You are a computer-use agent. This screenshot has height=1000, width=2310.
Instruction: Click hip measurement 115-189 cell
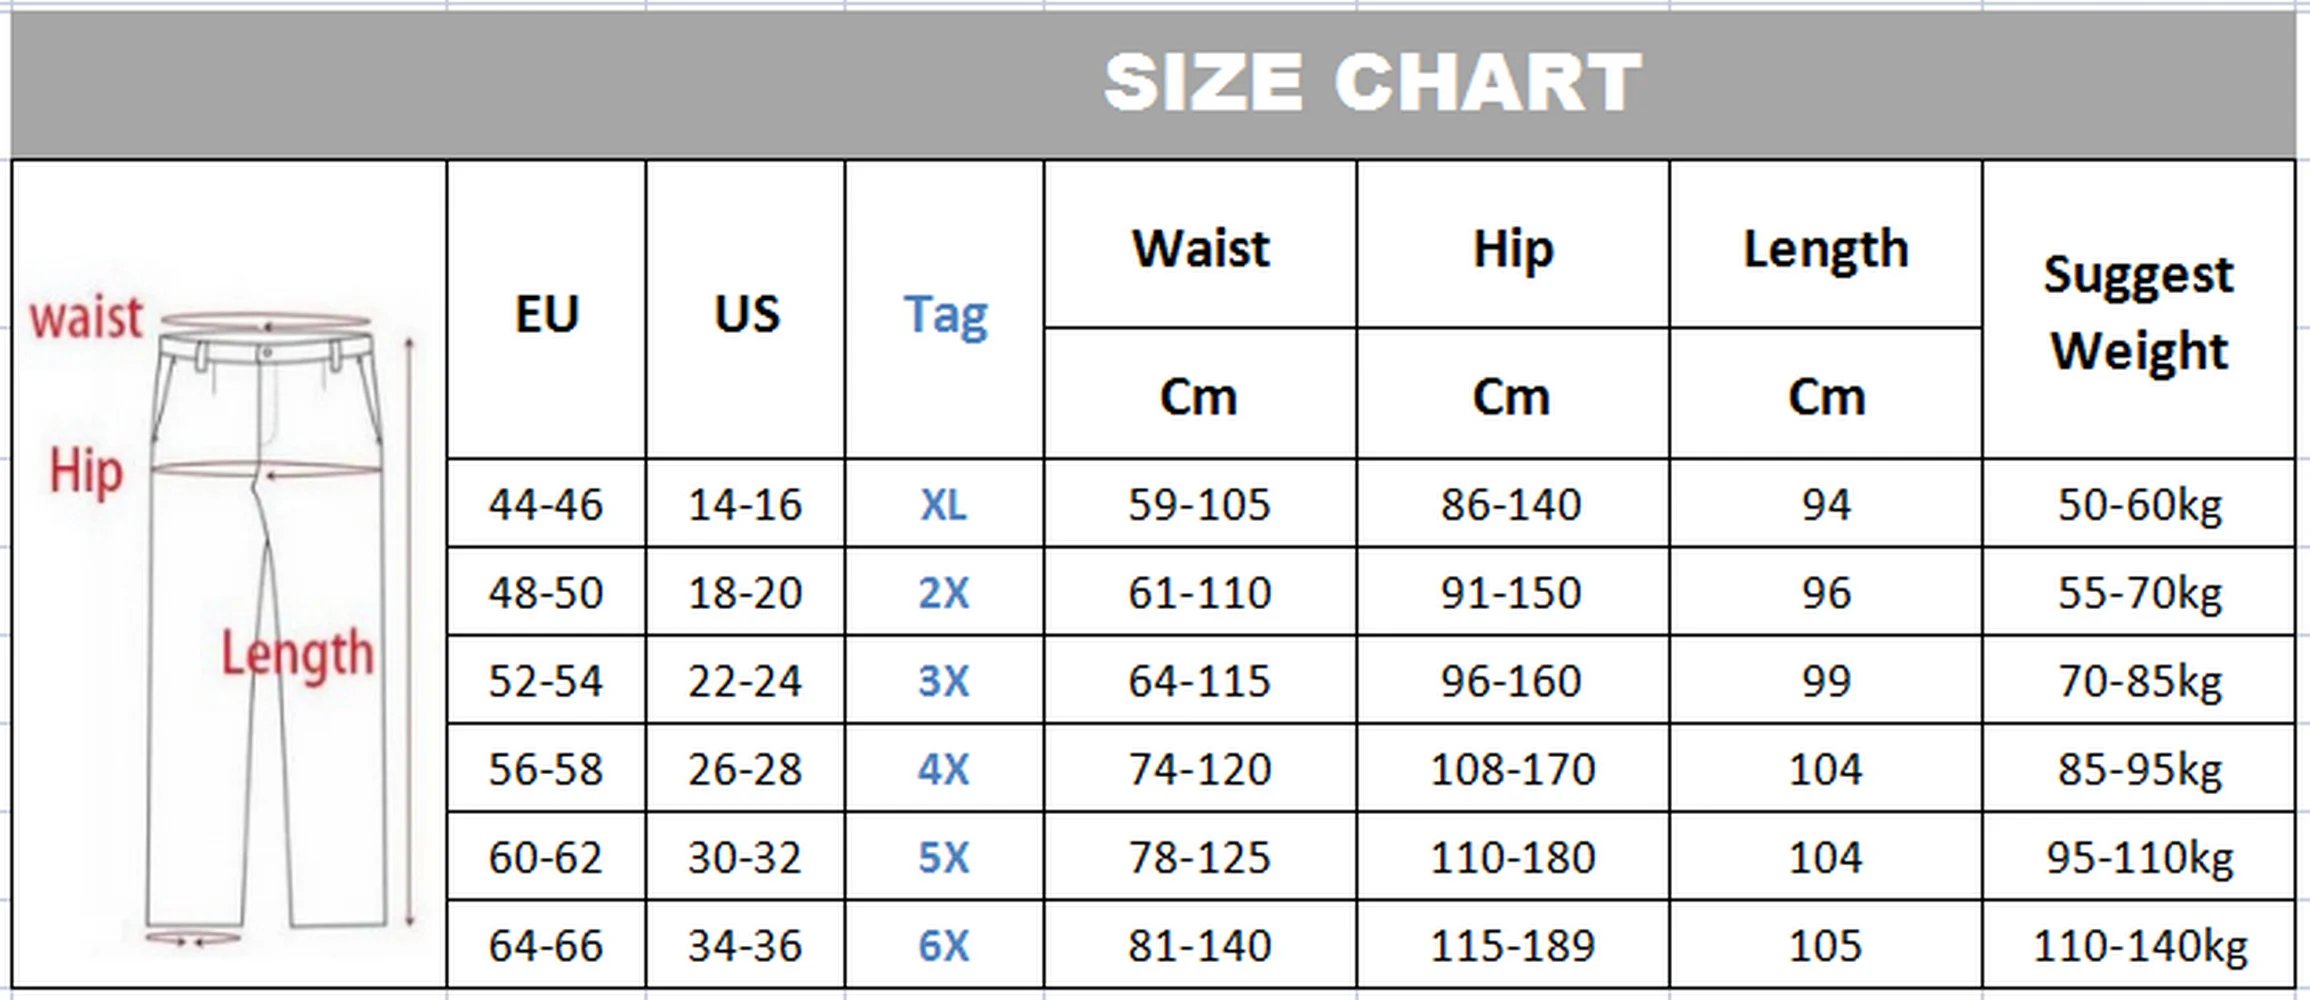(x=1512, y=946)
